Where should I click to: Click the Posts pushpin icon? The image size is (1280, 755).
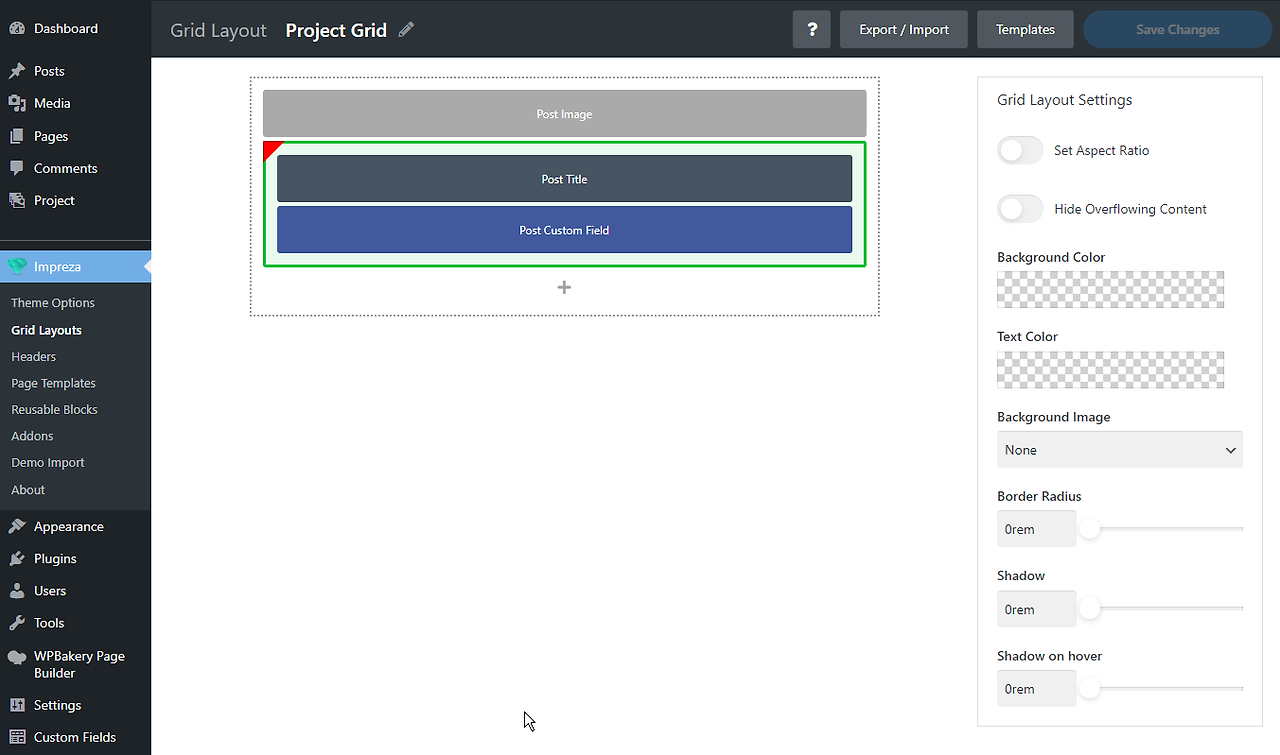(17, 71)
